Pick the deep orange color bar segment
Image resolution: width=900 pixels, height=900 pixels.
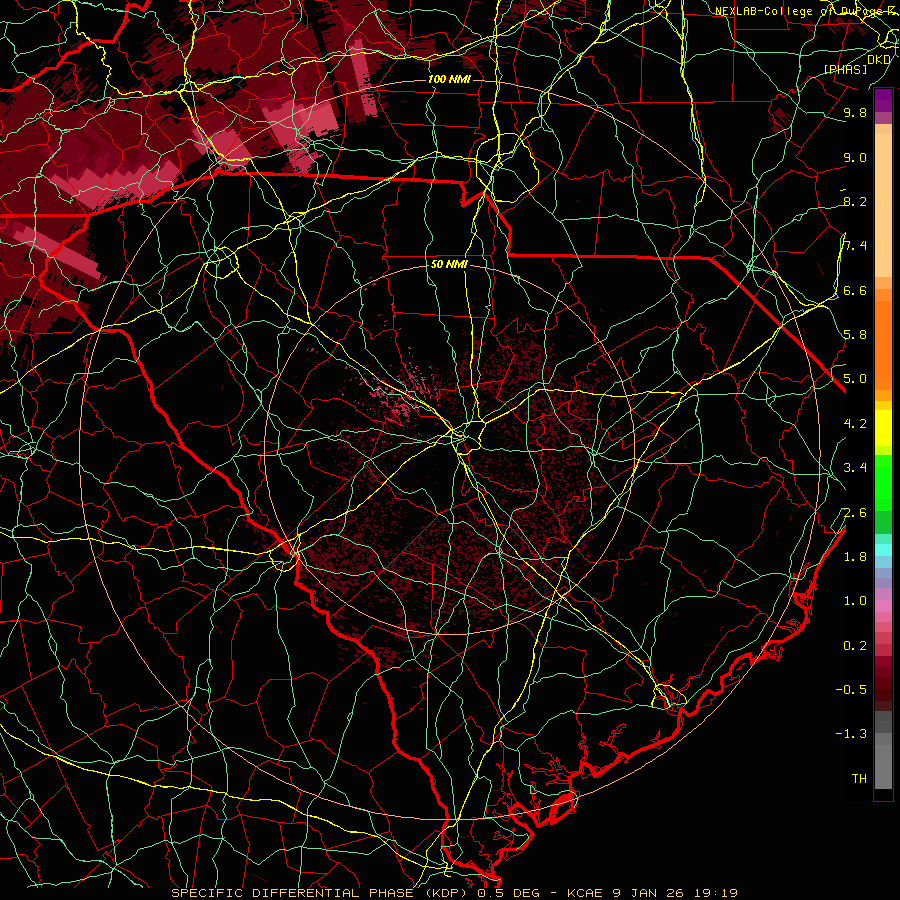[883, 344]
